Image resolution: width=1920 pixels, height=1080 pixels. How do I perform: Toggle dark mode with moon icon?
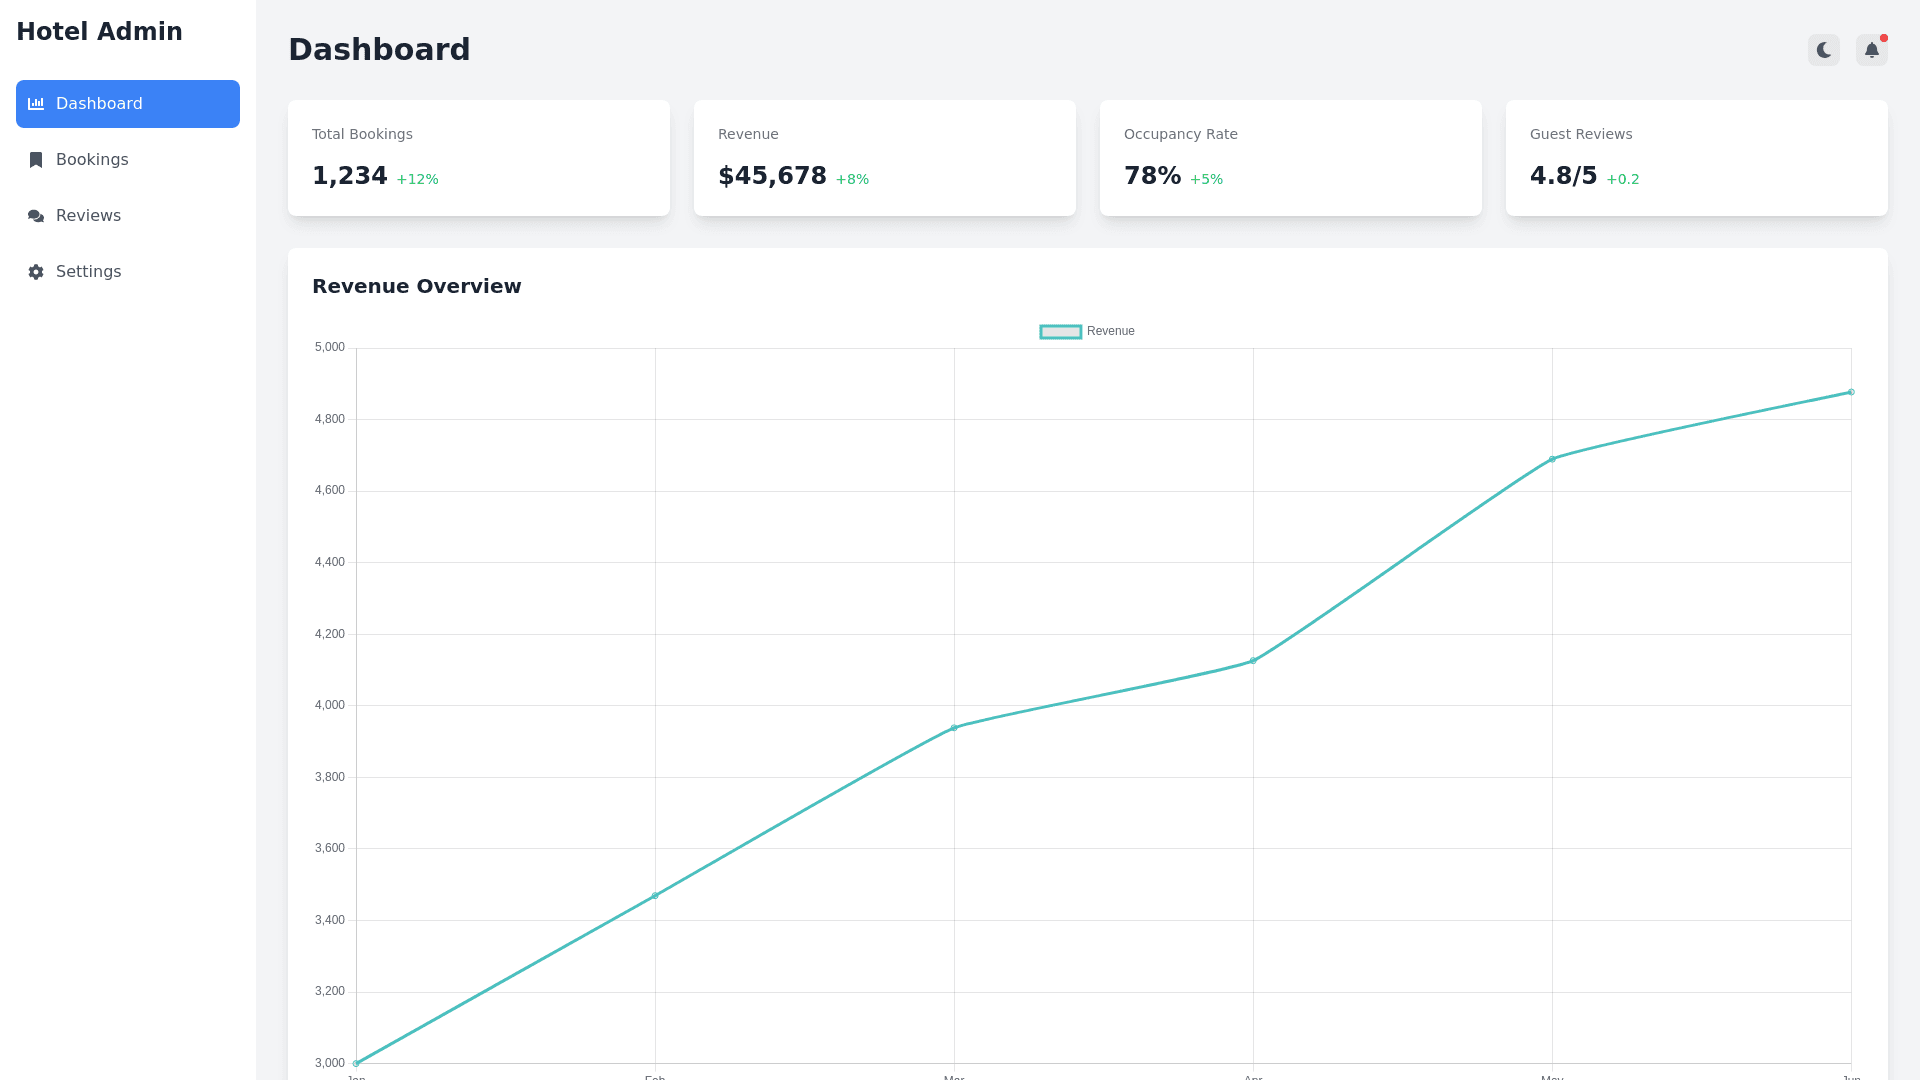point(1823,50)
